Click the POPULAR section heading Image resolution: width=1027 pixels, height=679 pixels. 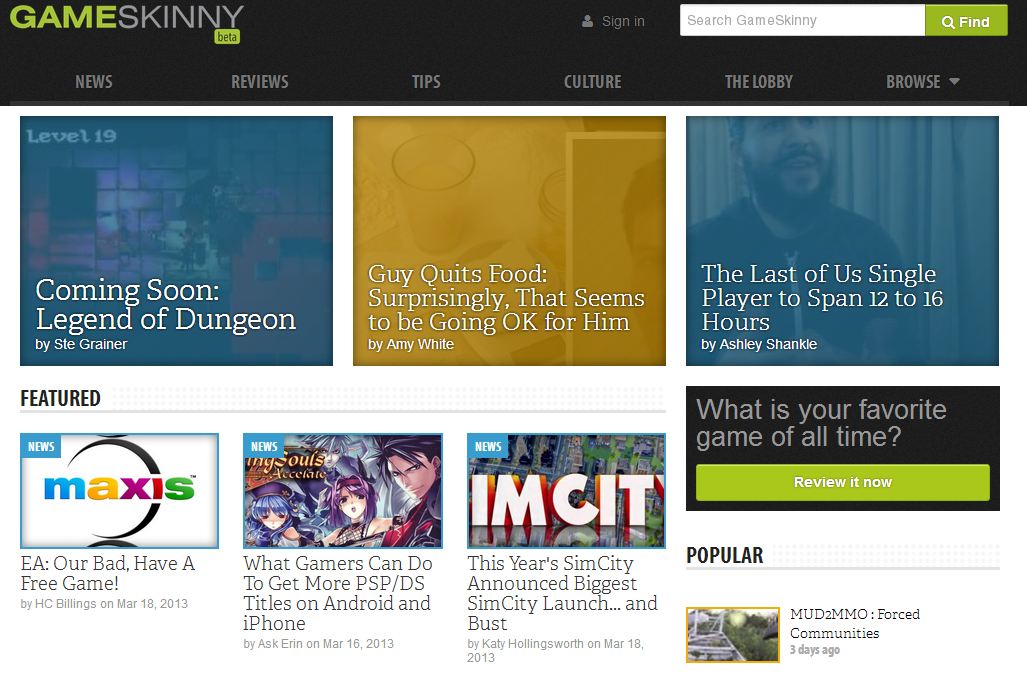click(724, 555)
